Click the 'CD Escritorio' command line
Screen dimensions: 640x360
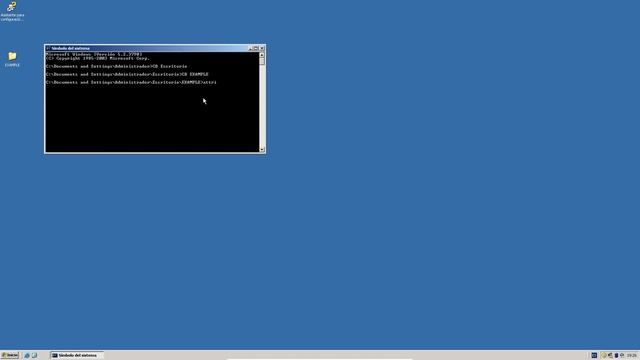(116, 66)
